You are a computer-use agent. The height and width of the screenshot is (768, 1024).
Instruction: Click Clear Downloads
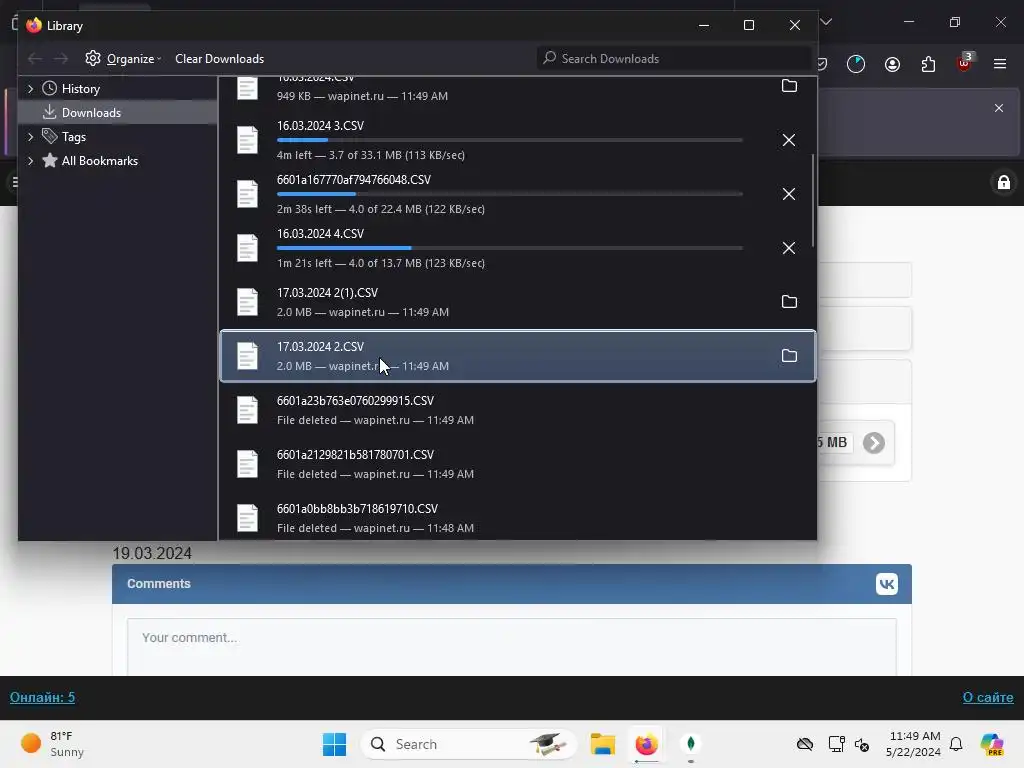coord(219,59)
